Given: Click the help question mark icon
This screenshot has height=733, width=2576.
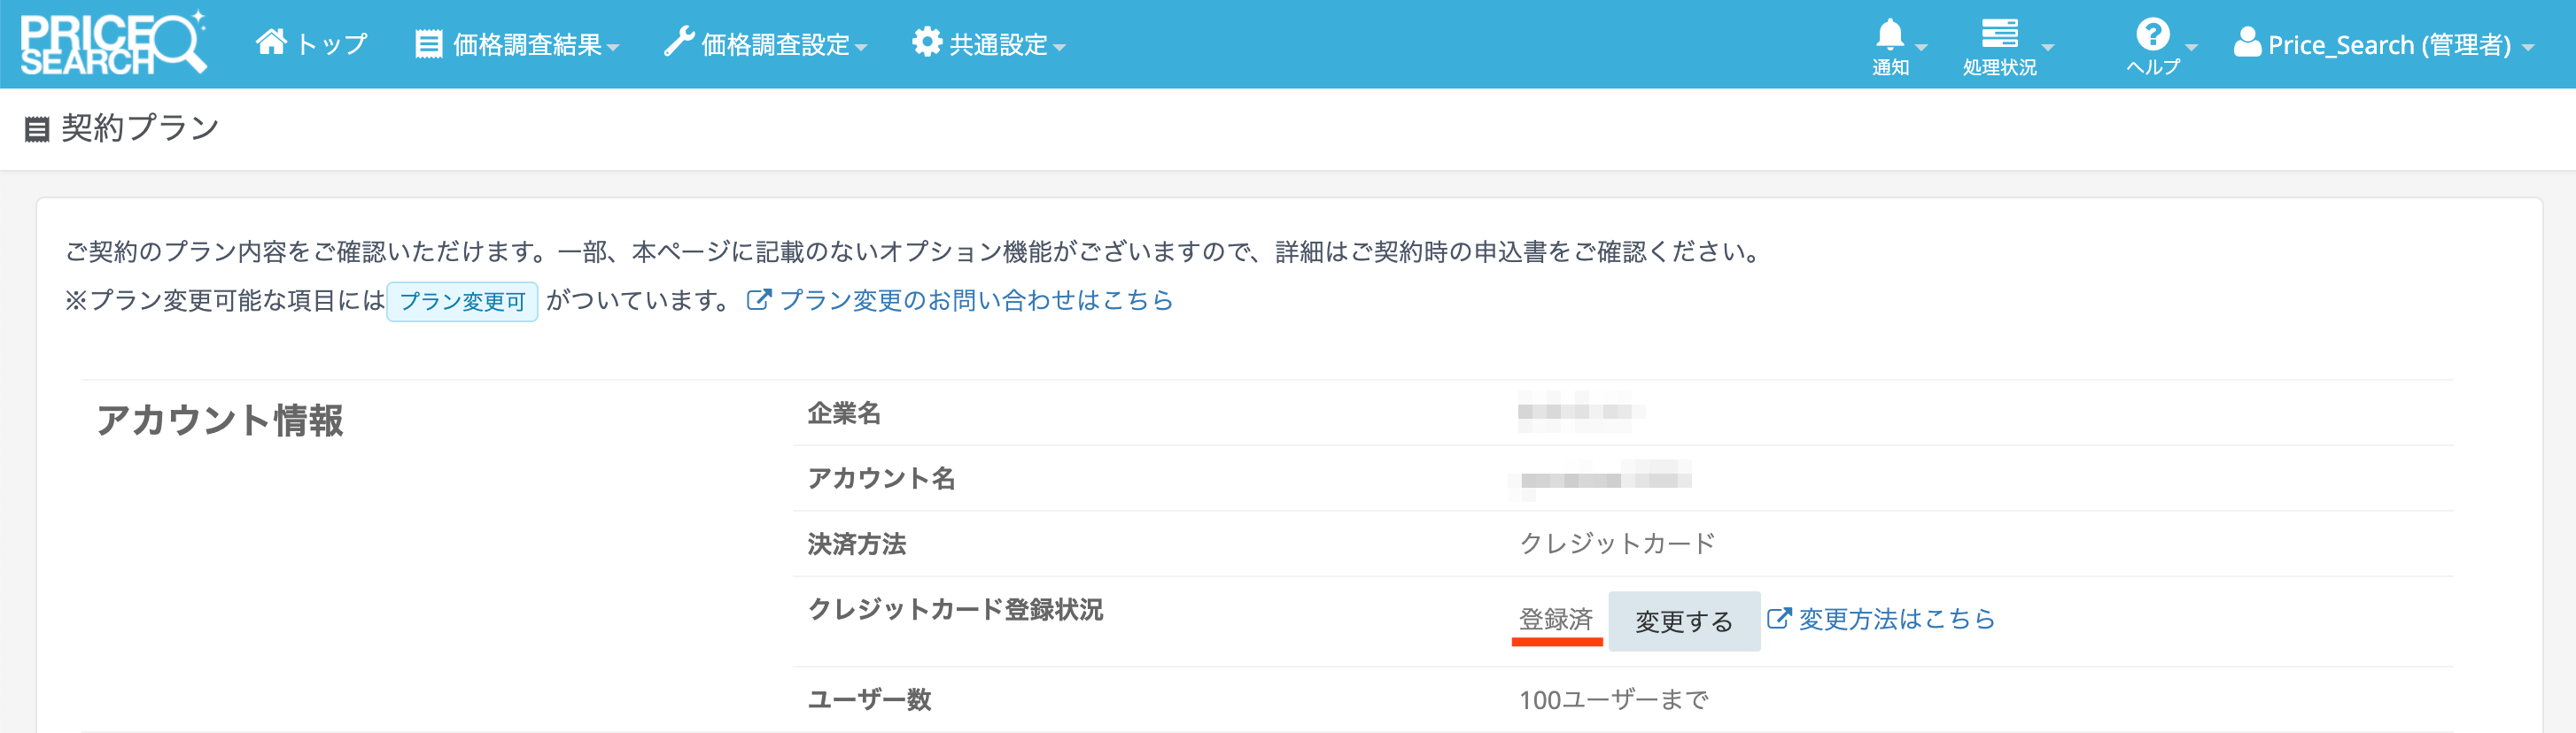Looking at the screenshot, I should click(2152, 35).
